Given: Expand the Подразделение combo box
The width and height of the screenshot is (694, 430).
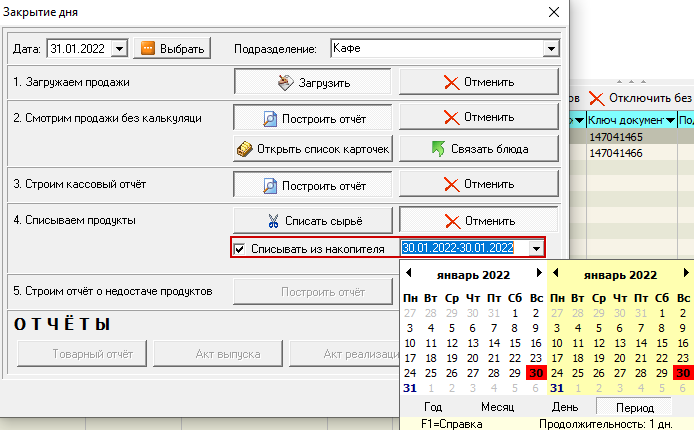Looking at the screenshot, I should pos(550,48).
